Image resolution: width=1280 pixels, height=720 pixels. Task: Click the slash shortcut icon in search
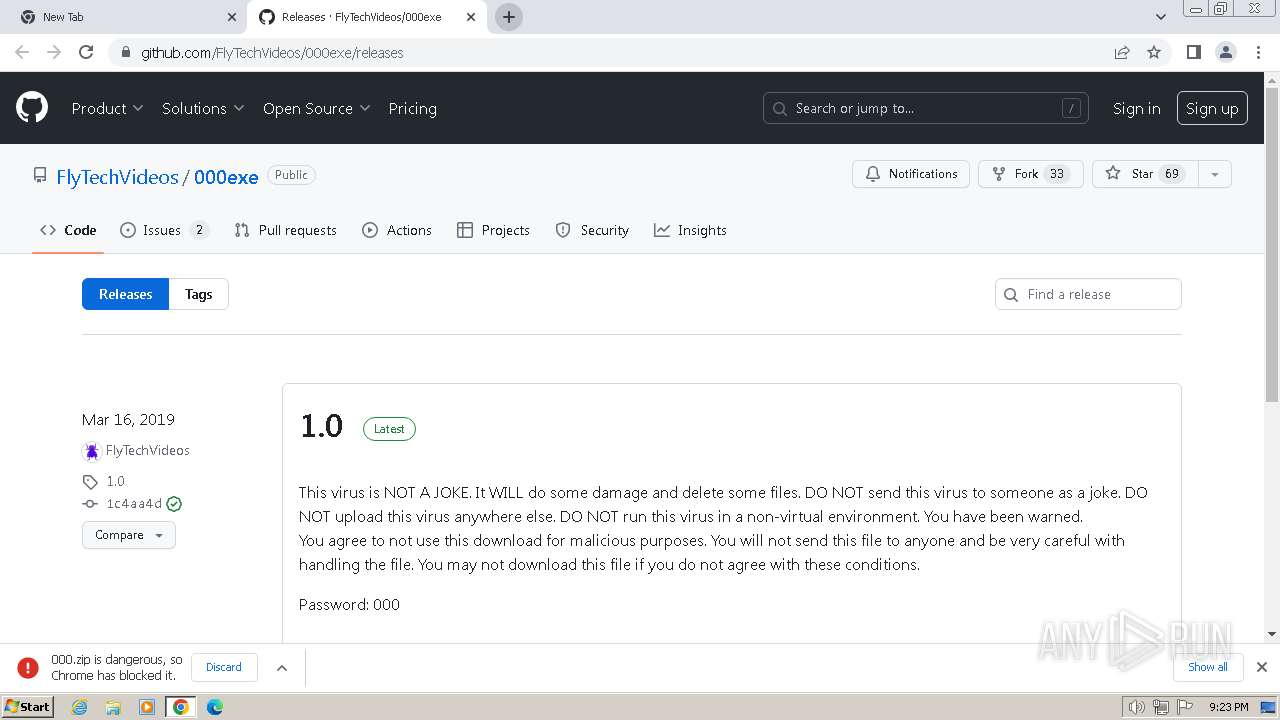1071,108
